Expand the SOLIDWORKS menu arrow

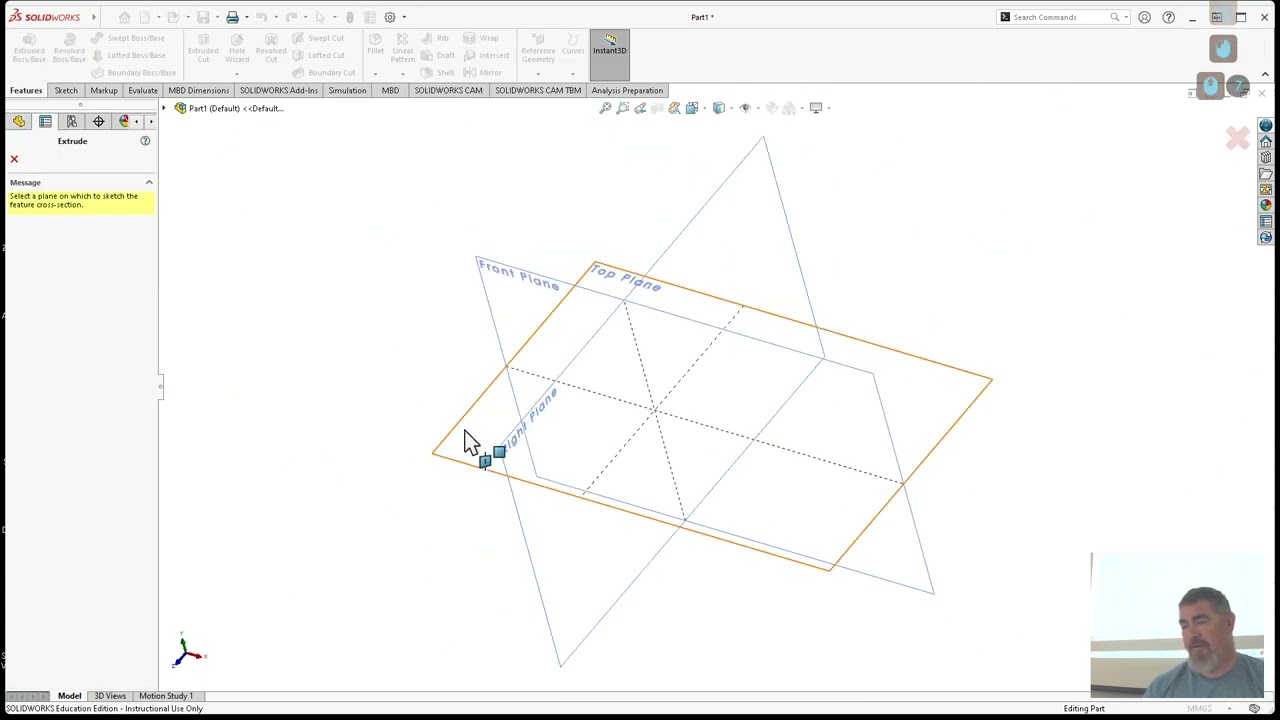click(94, 17)
